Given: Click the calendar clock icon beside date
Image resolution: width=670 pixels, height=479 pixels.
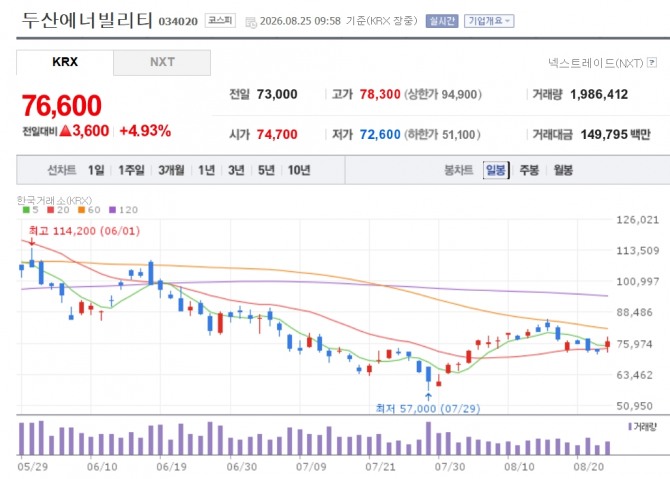Looking at the screenshot, I should [251, 22].
